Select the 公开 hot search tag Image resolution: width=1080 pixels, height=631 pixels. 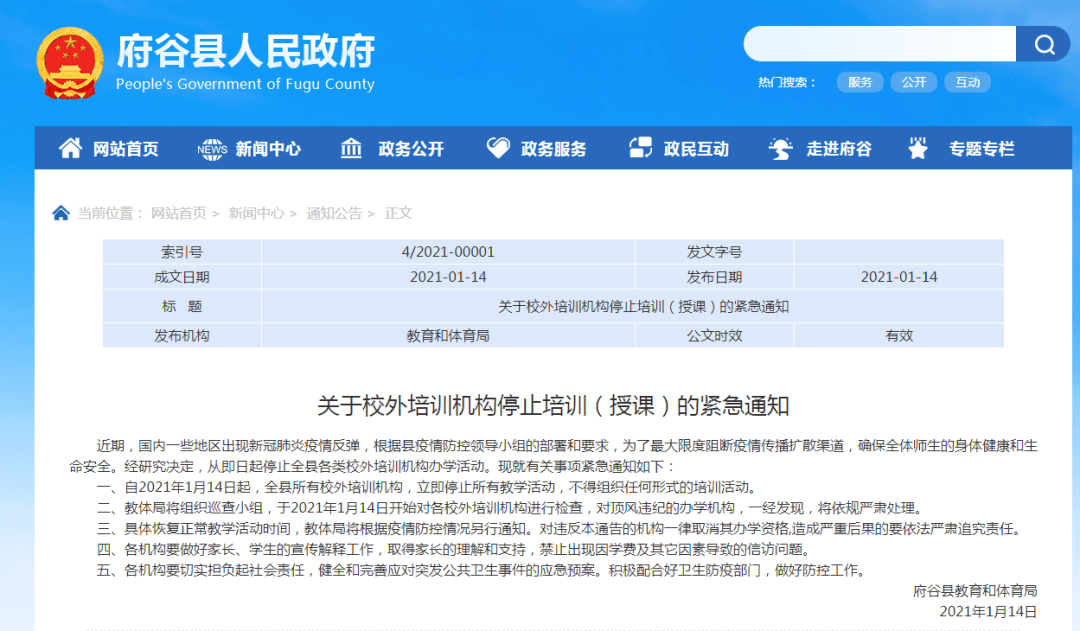tap(913, 83)
